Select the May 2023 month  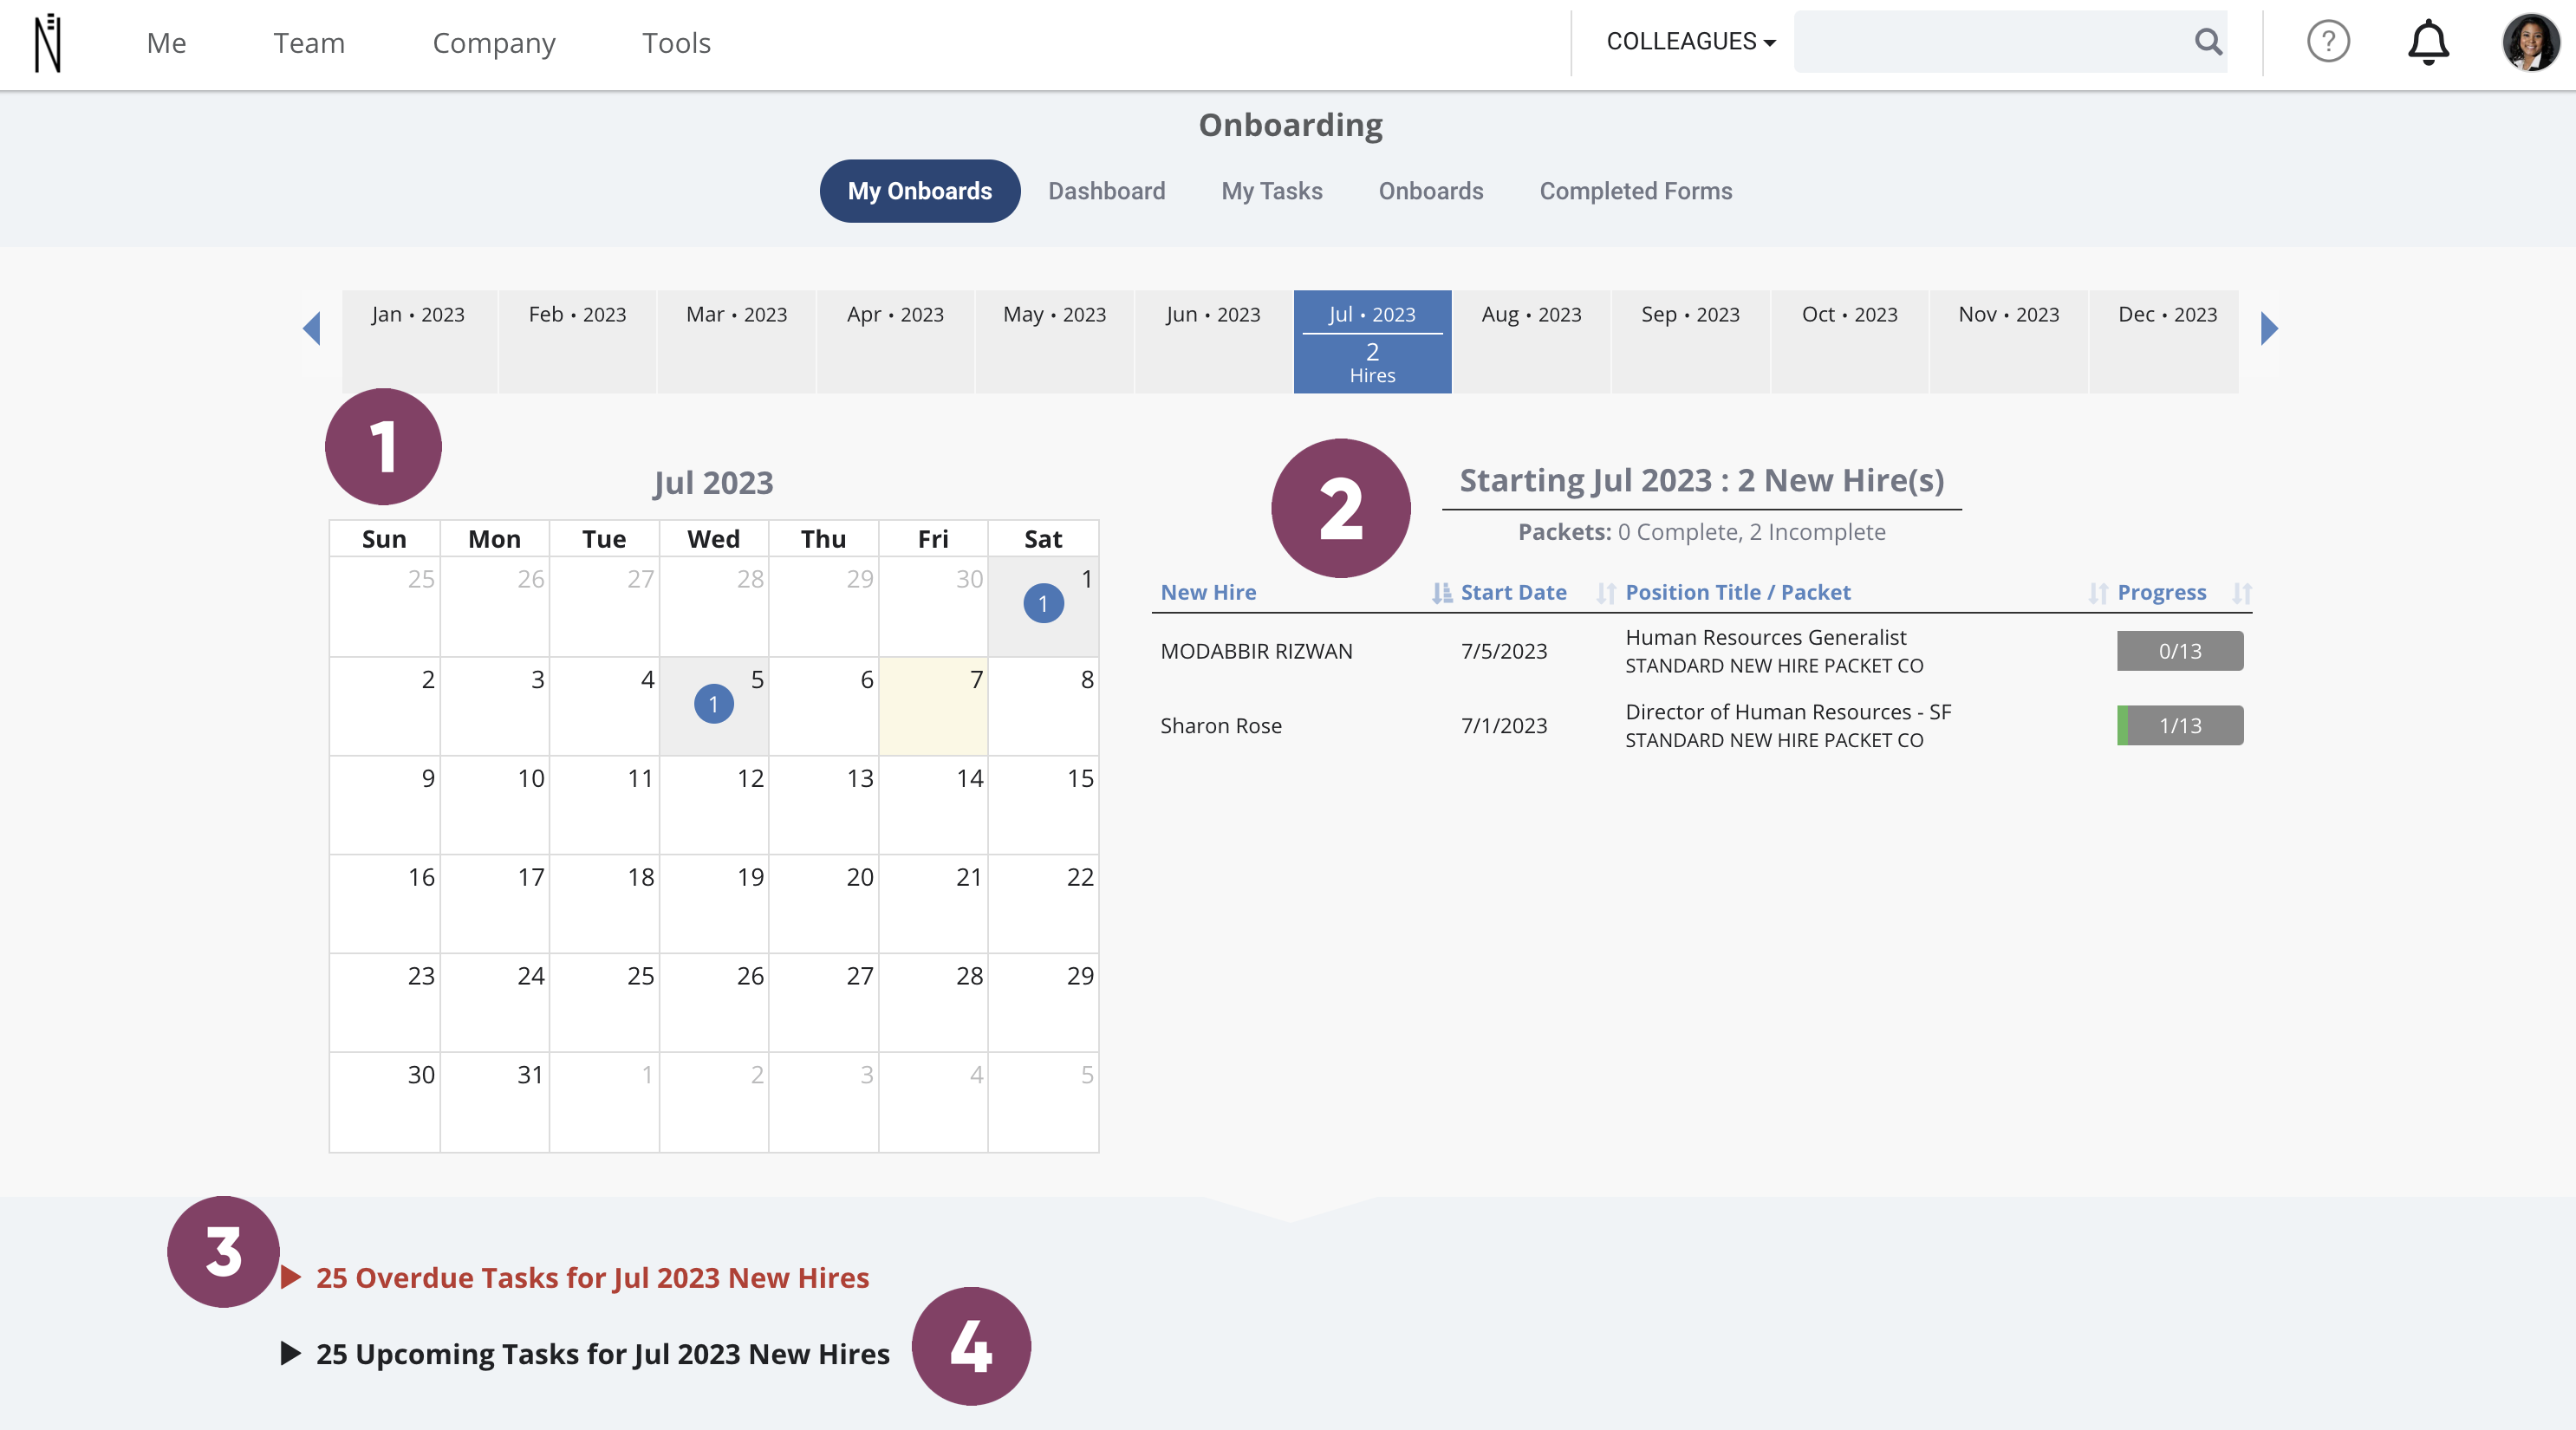point(1054,341)
